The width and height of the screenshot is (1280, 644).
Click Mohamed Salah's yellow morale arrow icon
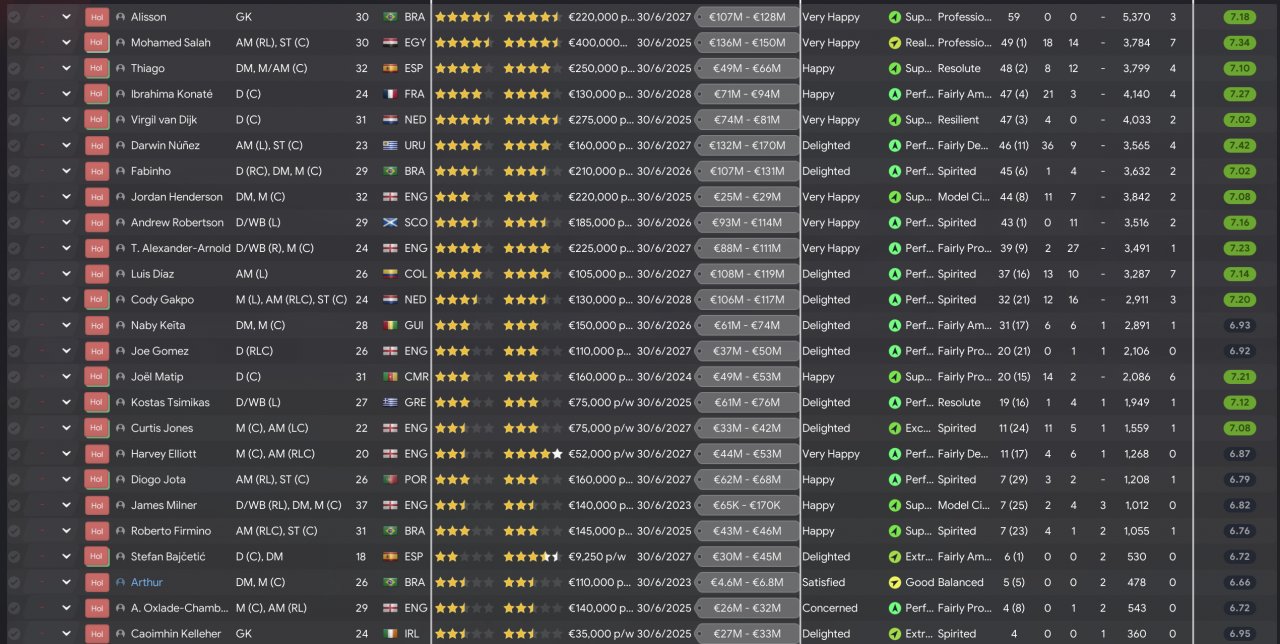click(894, 43)
